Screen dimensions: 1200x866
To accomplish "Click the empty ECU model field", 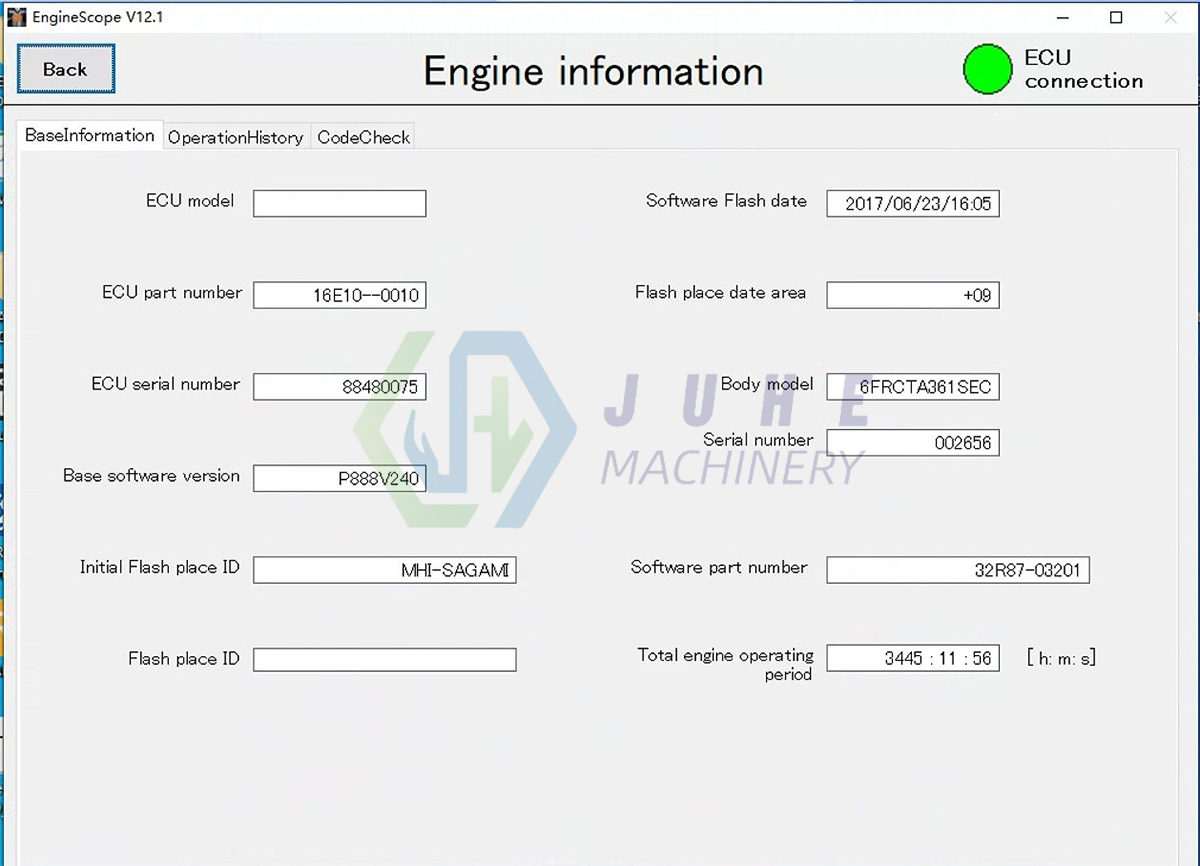I will (x=339, y=203).
